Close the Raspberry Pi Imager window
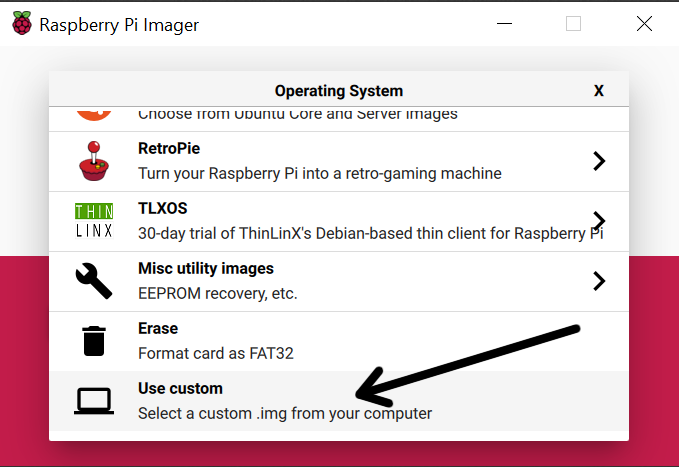 pos(644,23)
